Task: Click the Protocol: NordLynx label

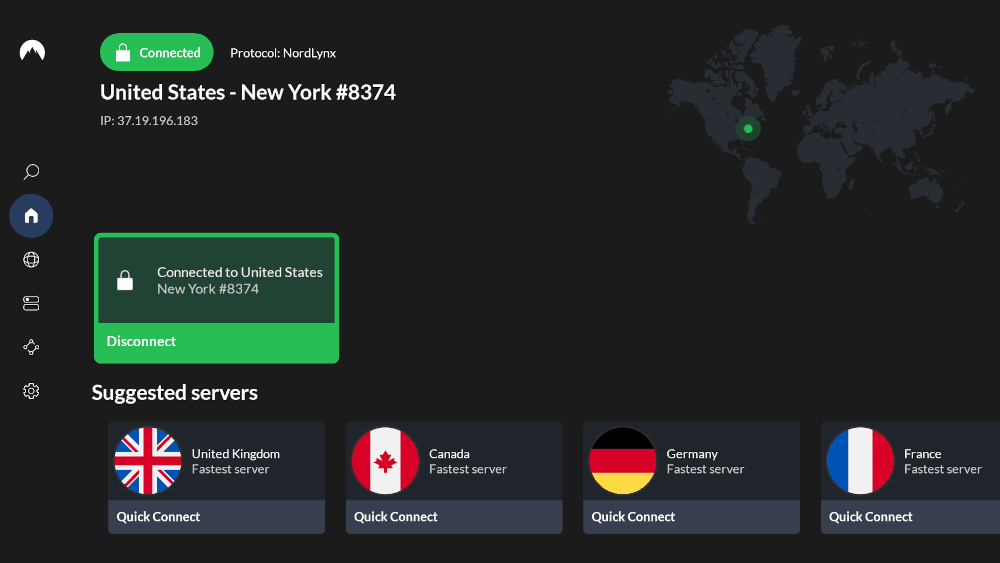Action: [x=283, y=53]
